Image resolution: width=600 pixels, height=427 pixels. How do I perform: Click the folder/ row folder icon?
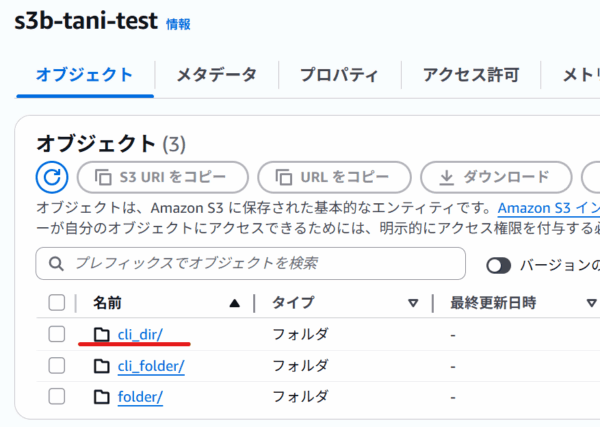[101, 397]
